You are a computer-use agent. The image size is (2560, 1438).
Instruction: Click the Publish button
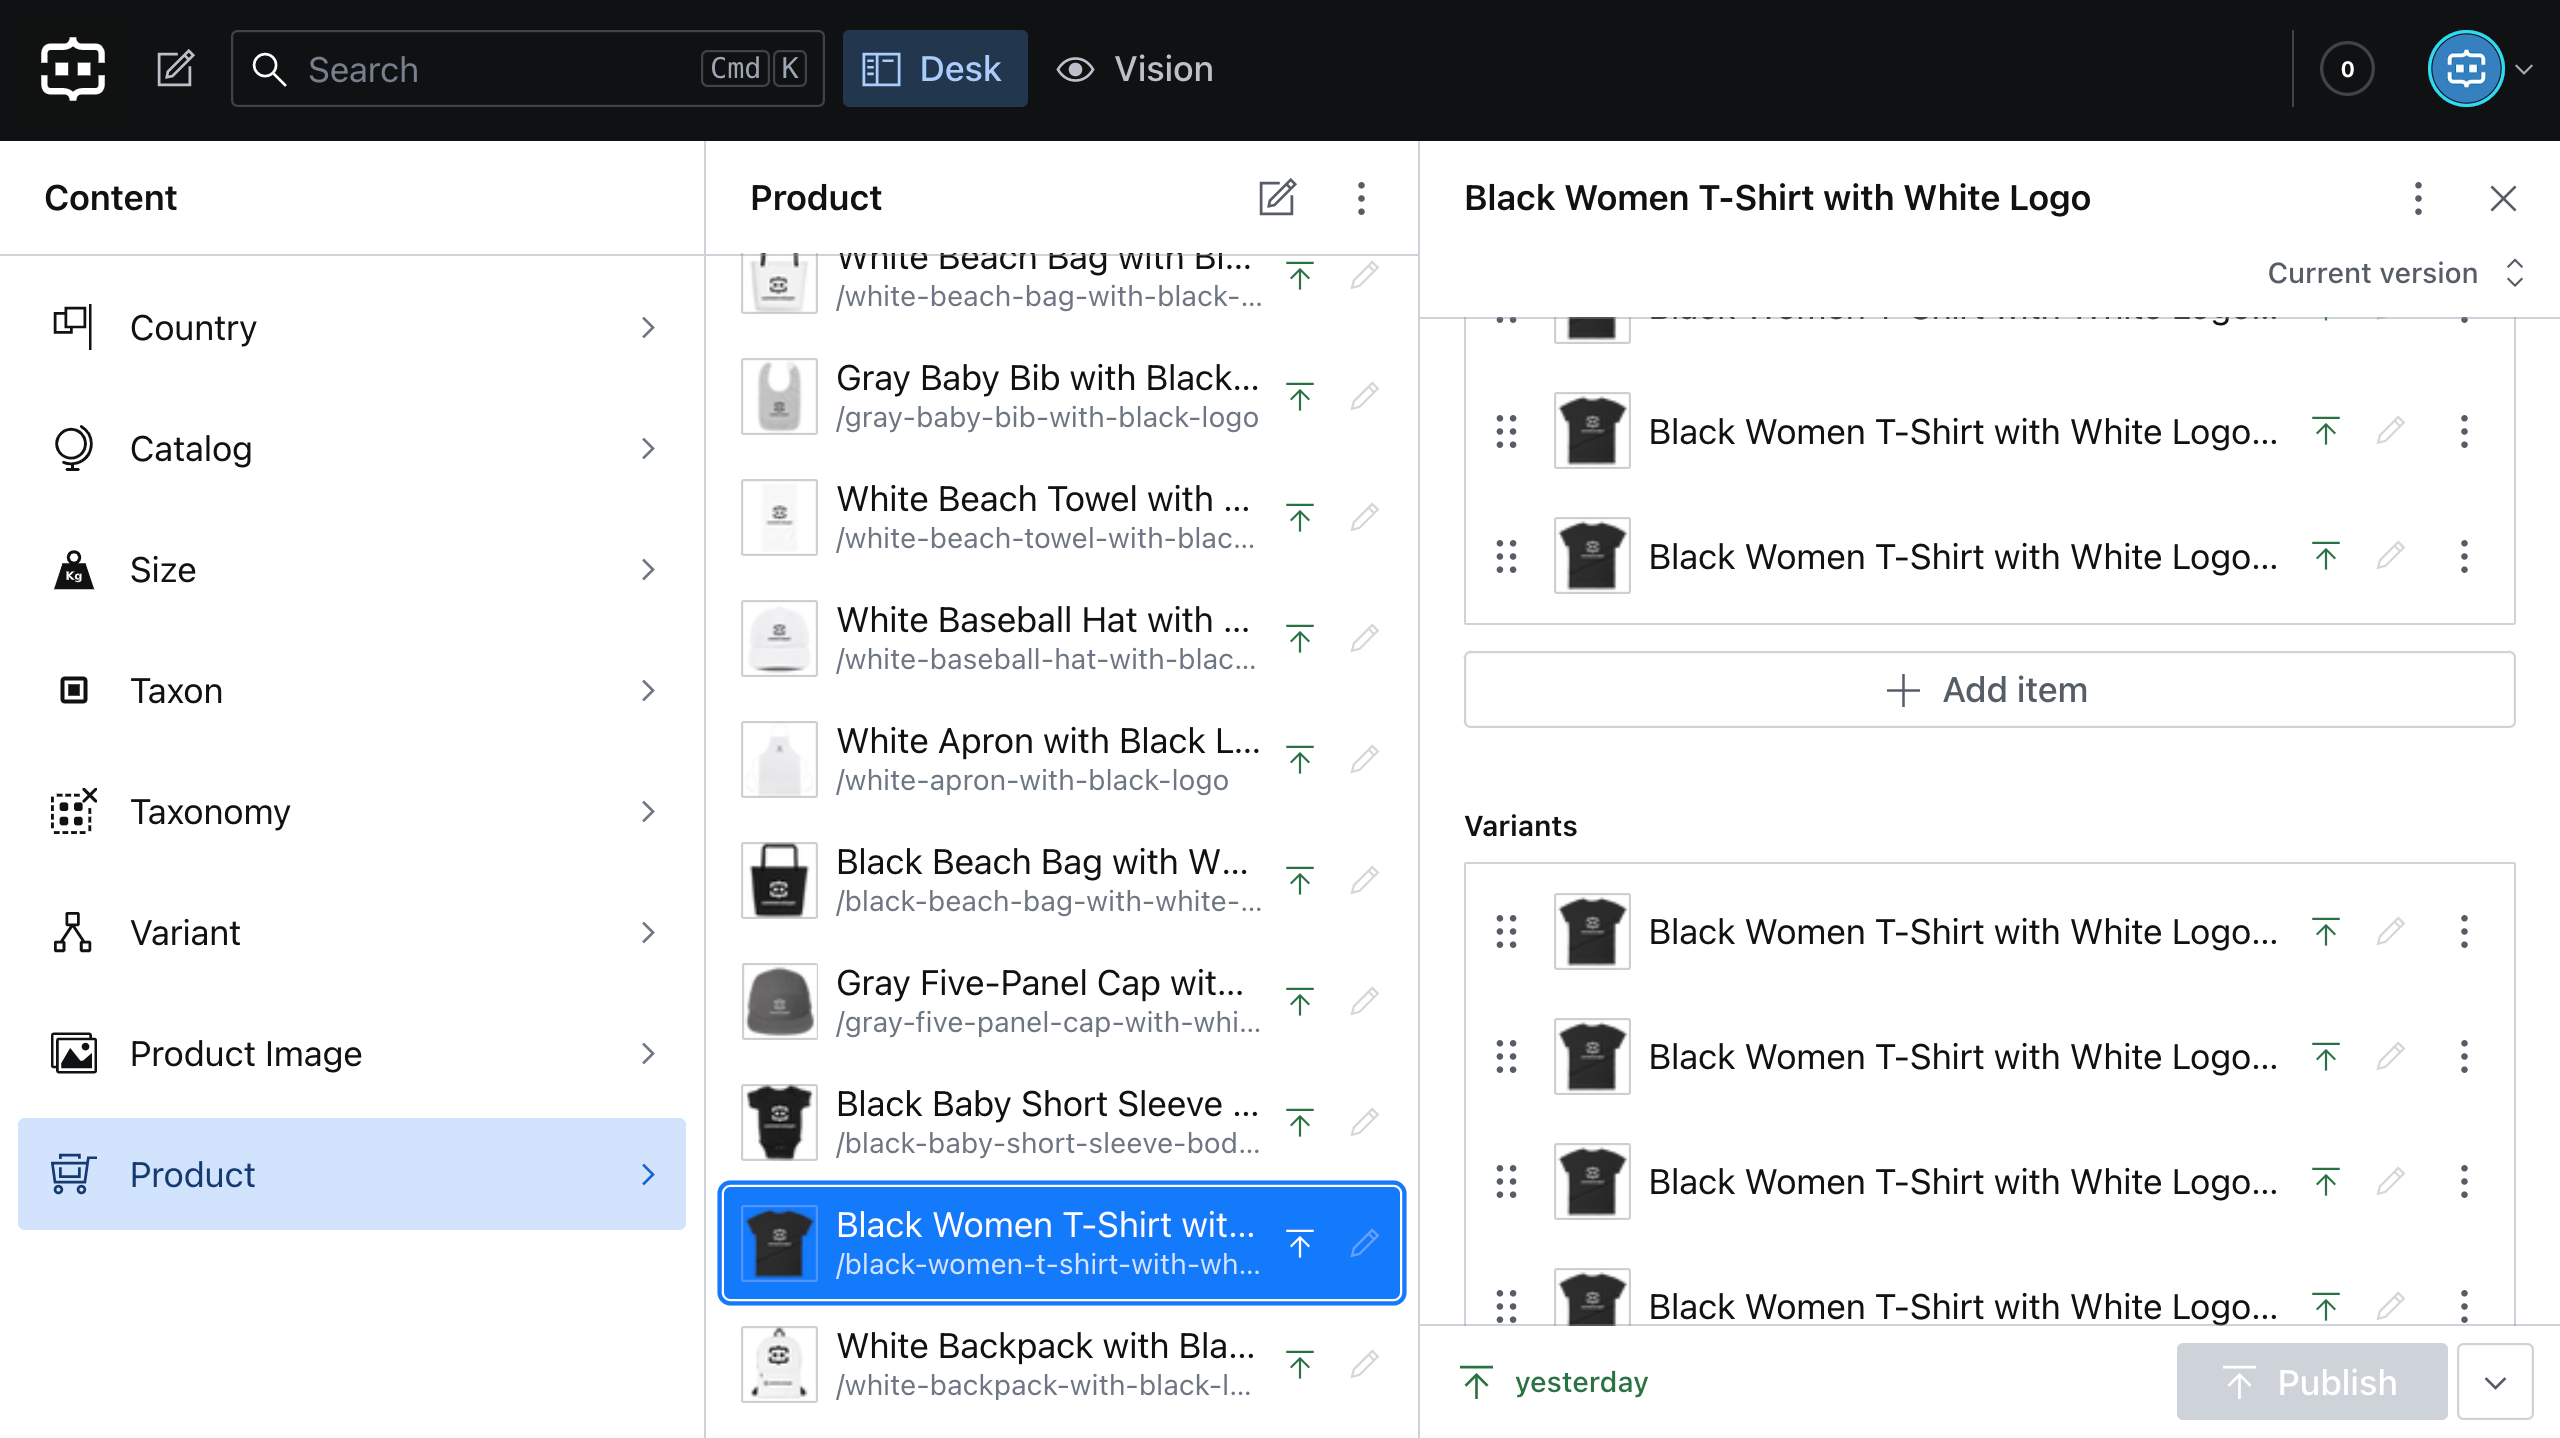click(2311, 1382)
